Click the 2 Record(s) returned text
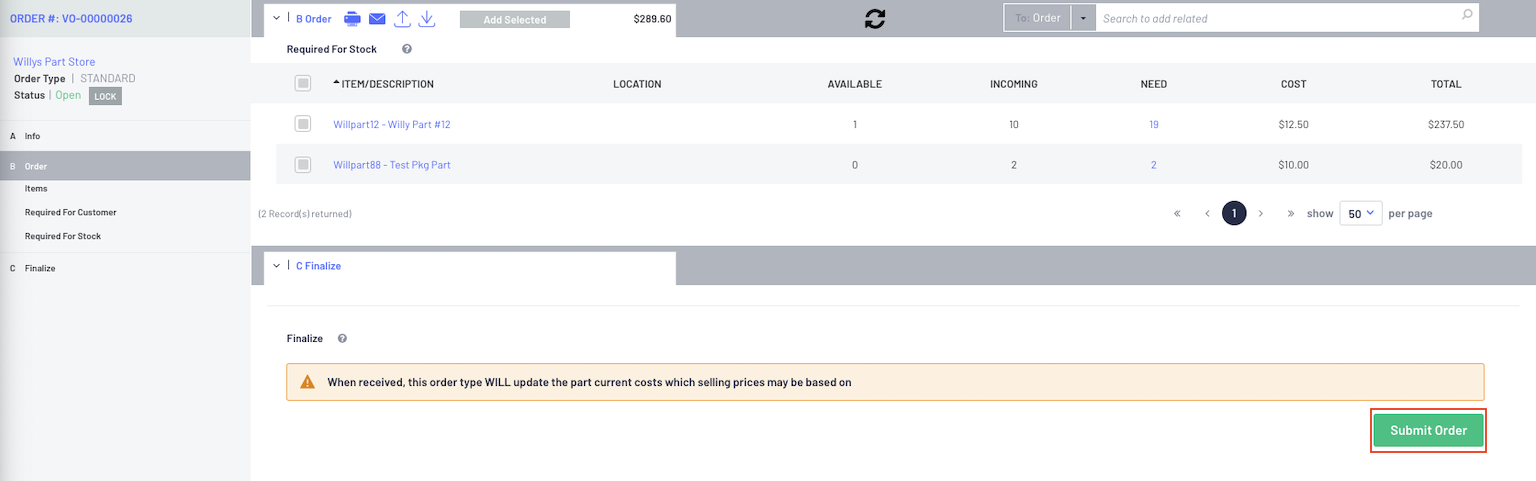 tap(305, 214)
